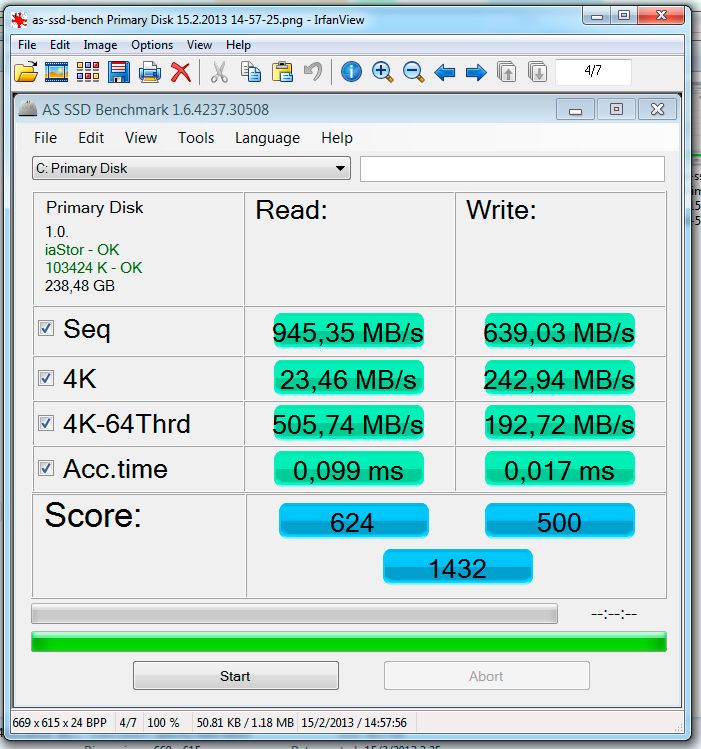The height and width of the screenshot is (749, 701).
Task: Open AS SSD Benchmark Help menu
Action: [337, 138]
